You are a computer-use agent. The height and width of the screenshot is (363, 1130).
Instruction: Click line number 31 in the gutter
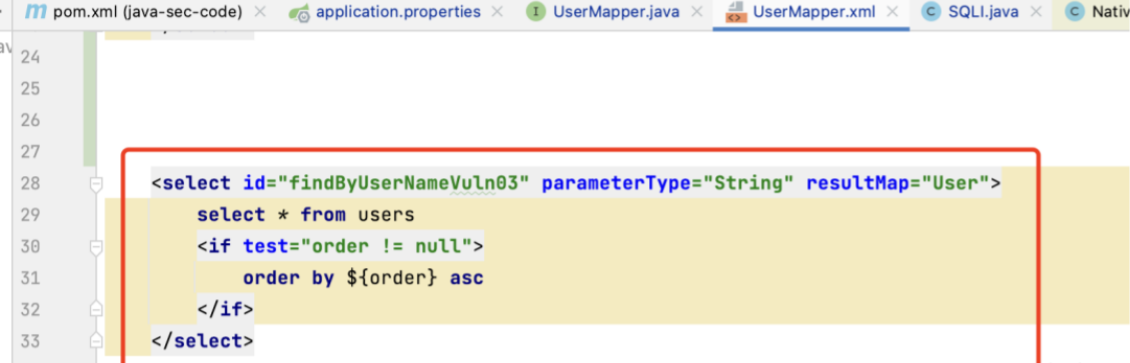(x=30, y=278)
